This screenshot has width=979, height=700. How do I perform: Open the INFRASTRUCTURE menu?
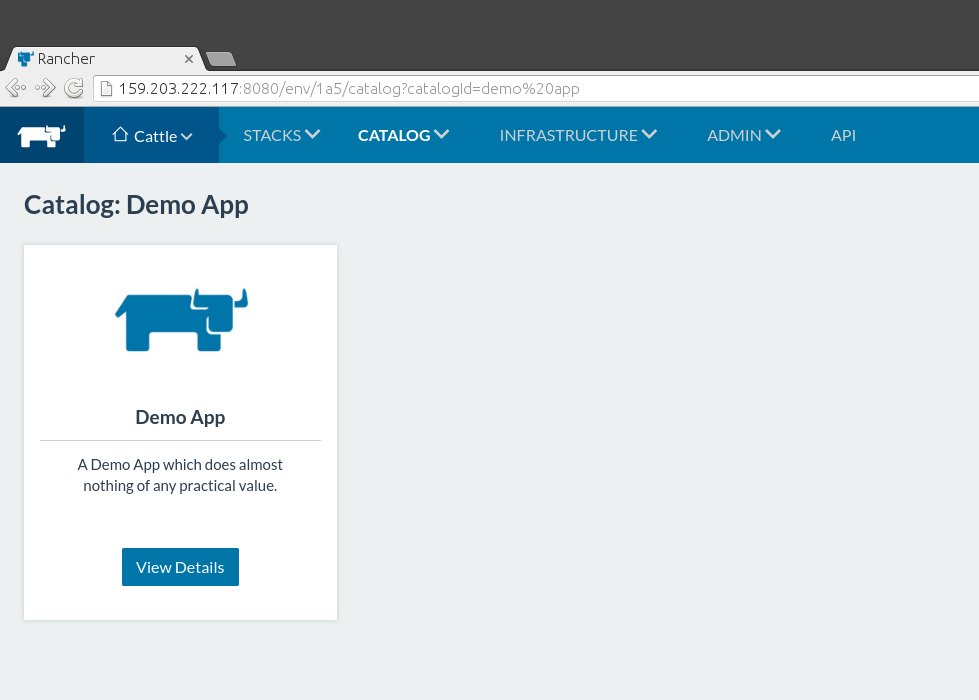[x=578, y=135]
